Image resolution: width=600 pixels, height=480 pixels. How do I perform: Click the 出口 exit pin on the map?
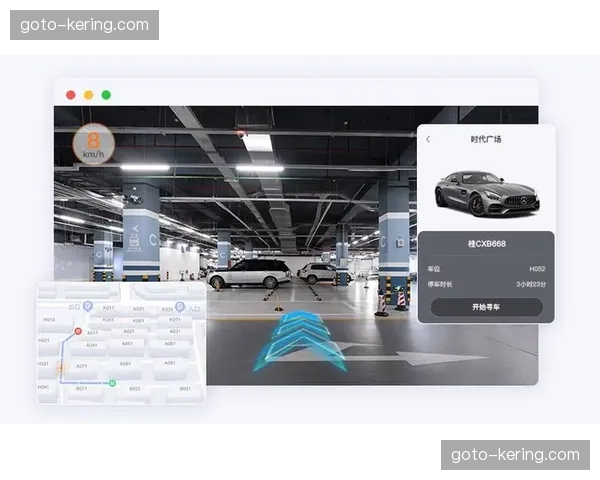pos(88,305)
